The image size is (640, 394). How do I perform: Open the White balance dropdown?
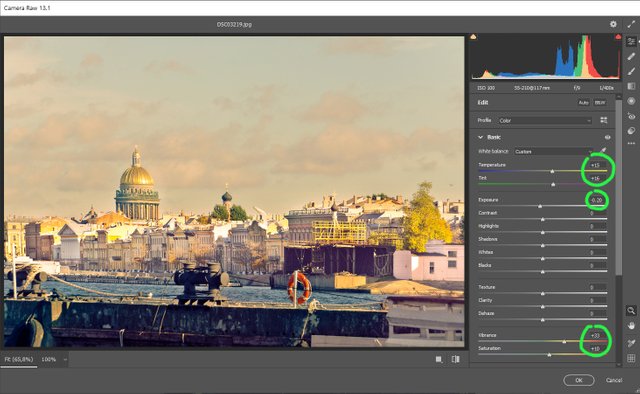click(553, 151)
